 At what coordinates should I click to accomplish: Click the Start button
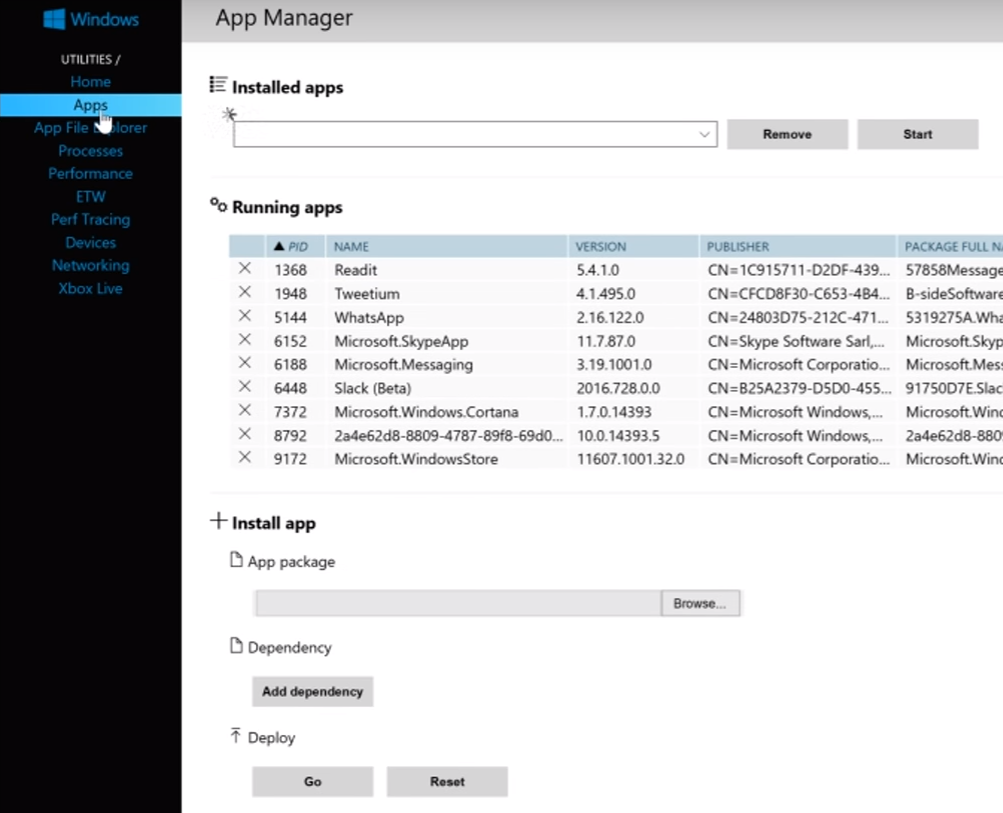tap(917, 134)
